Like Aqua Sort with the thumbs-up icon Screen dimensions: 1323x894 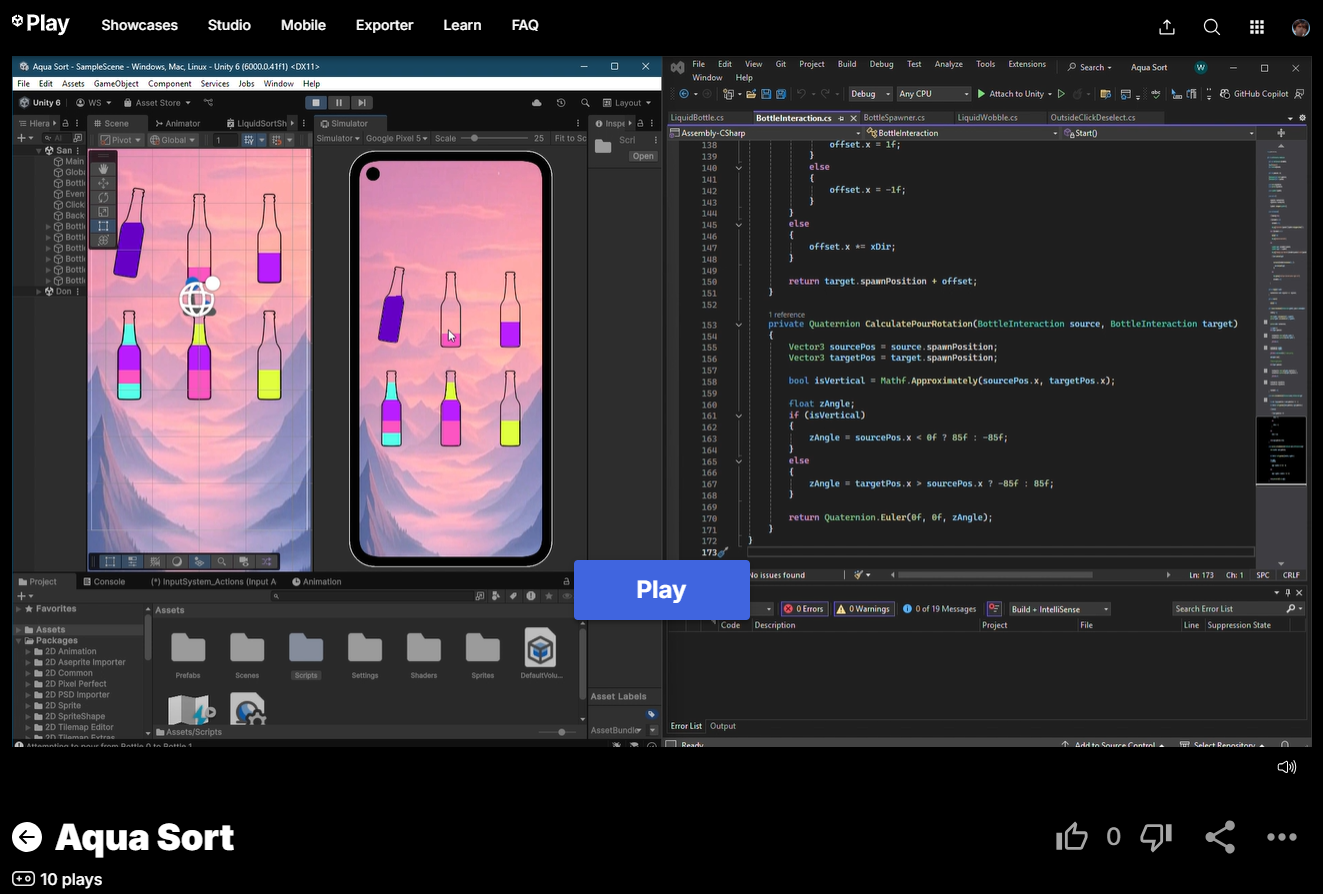coord(1072,837)
